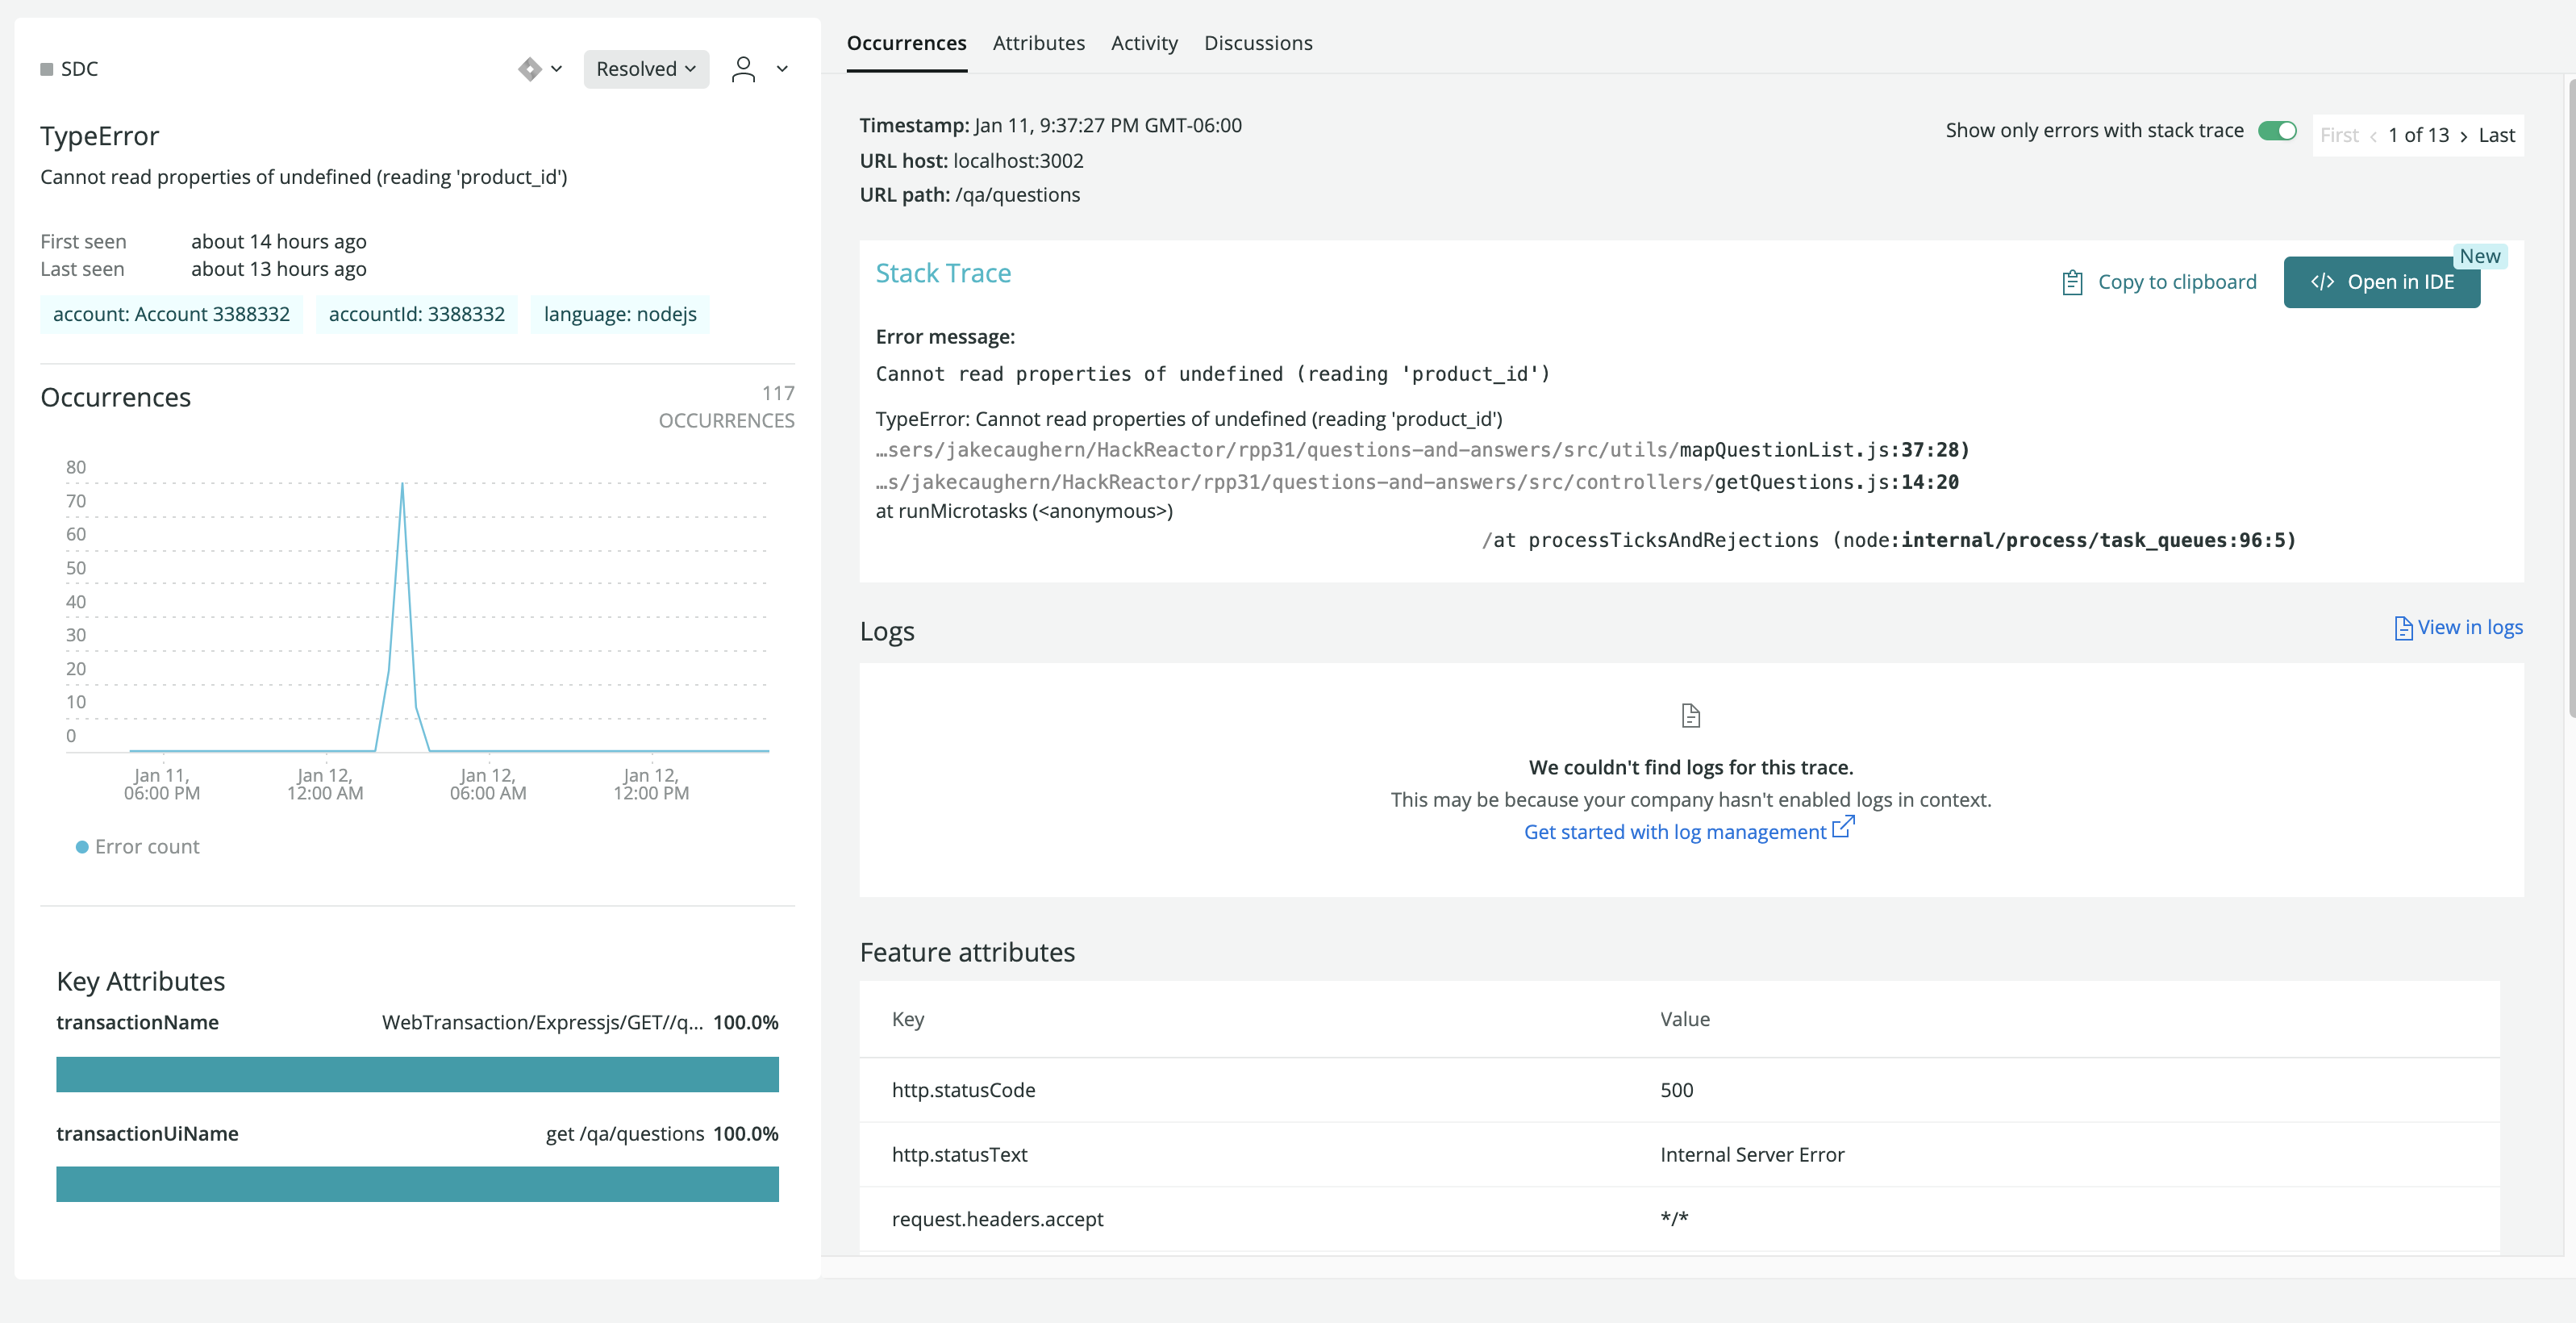The width and height of the screenshot is (2576, 1323).
Task: Click the request.headers.accept key
Action: coord(997,1219)
